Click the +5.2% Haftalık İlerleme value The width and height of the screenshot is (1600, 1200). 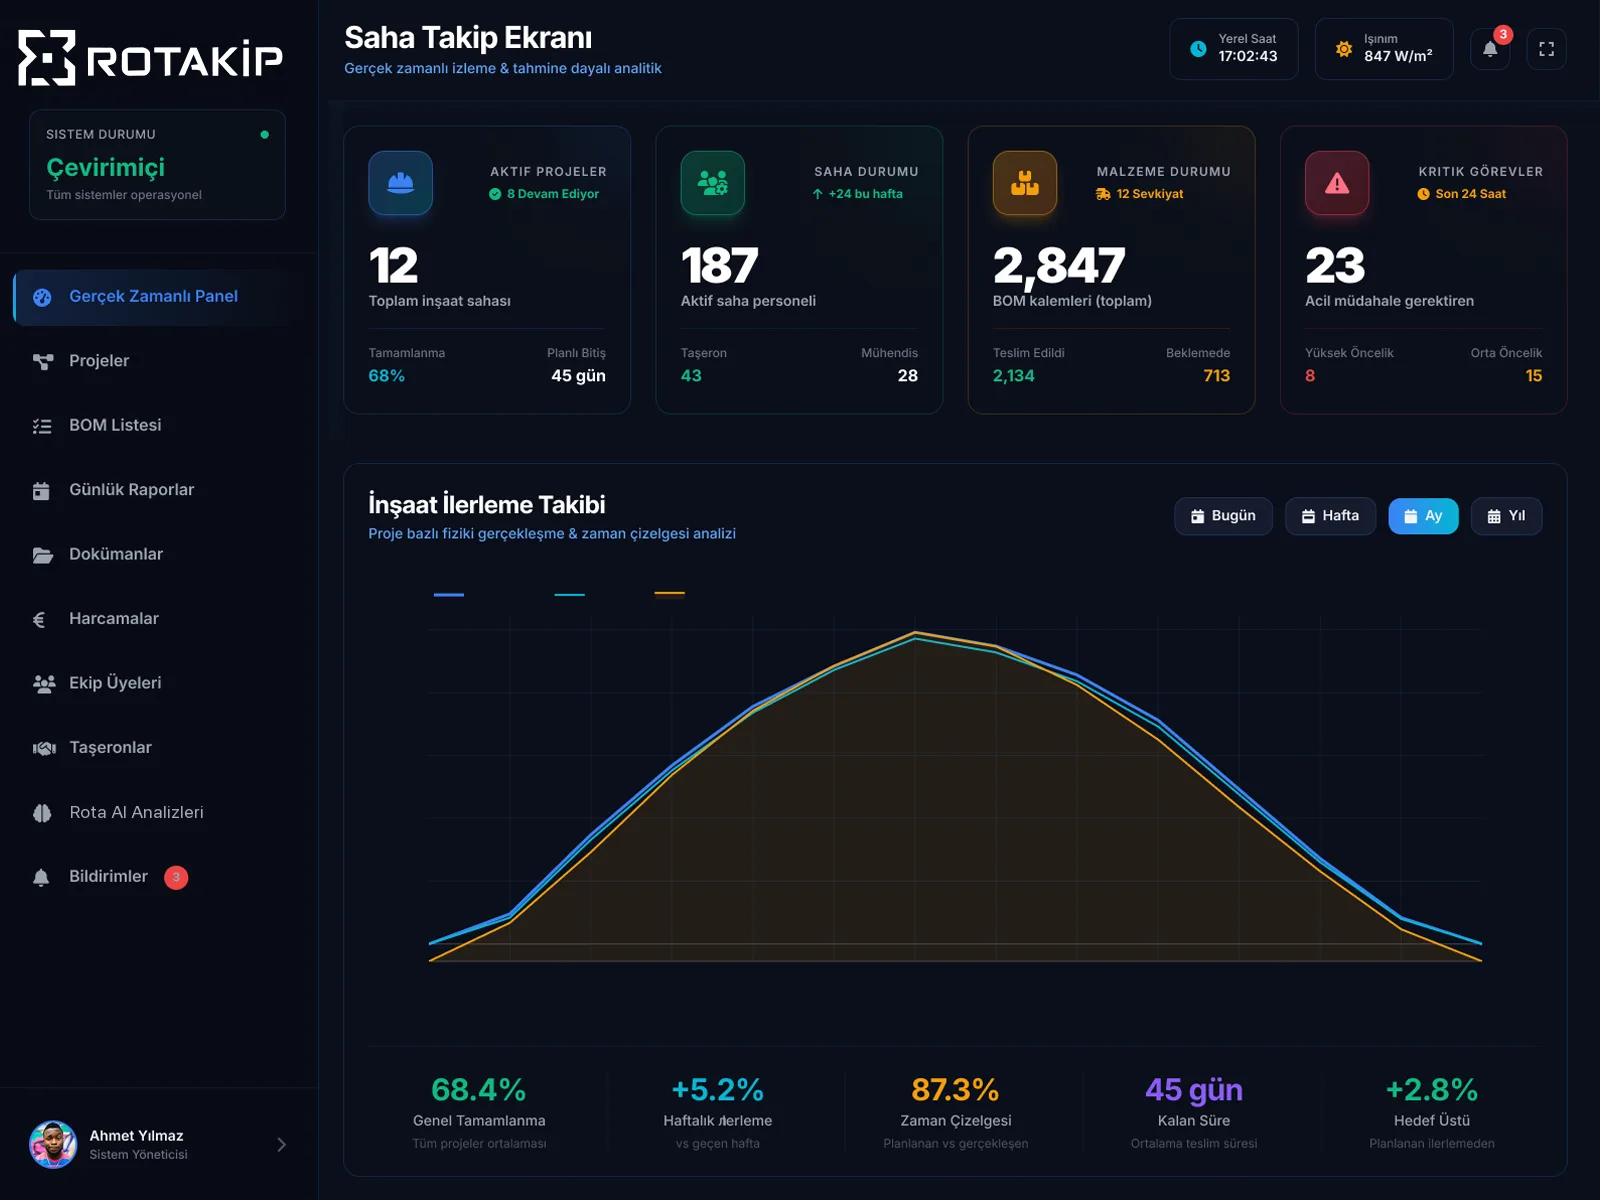pyautogui.click(x=718, y=1089)
